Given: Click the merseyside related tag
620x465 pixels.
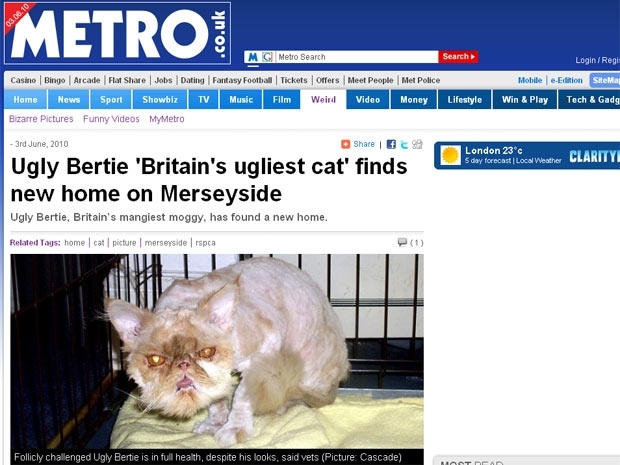Looking at the screenshot, I should coord(166,243).
